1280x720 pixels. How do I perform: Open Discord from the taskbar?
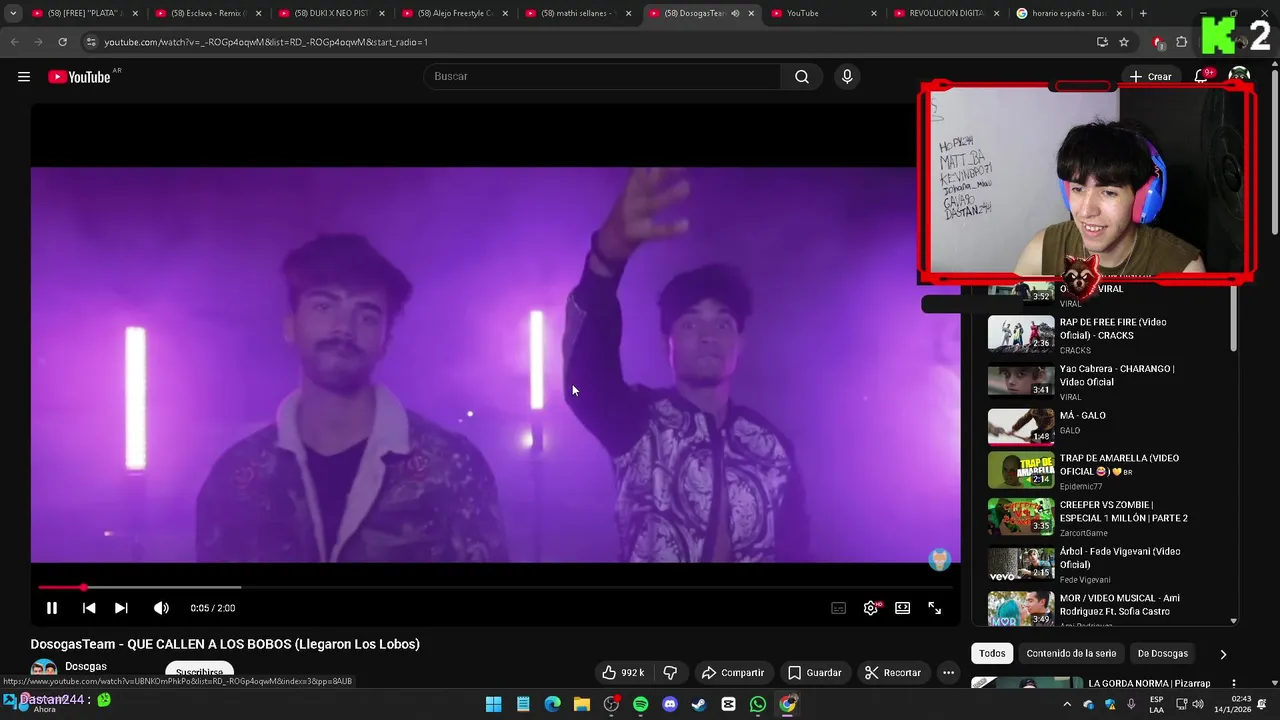coord(670,704)
